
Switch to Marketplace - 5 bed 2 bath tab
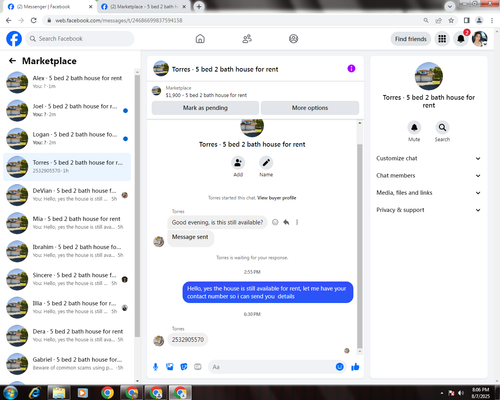coord(143,7)
